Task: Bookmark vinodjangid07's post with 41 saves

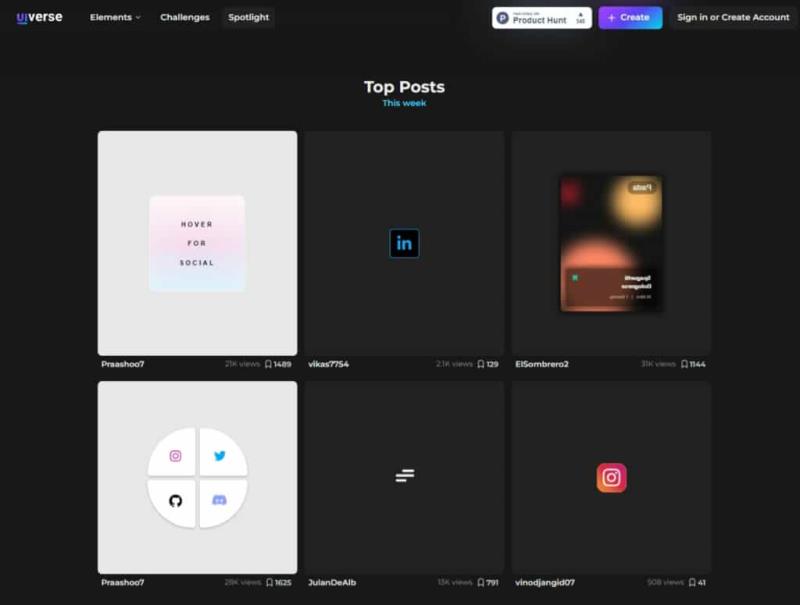Action: click(692, 583)
